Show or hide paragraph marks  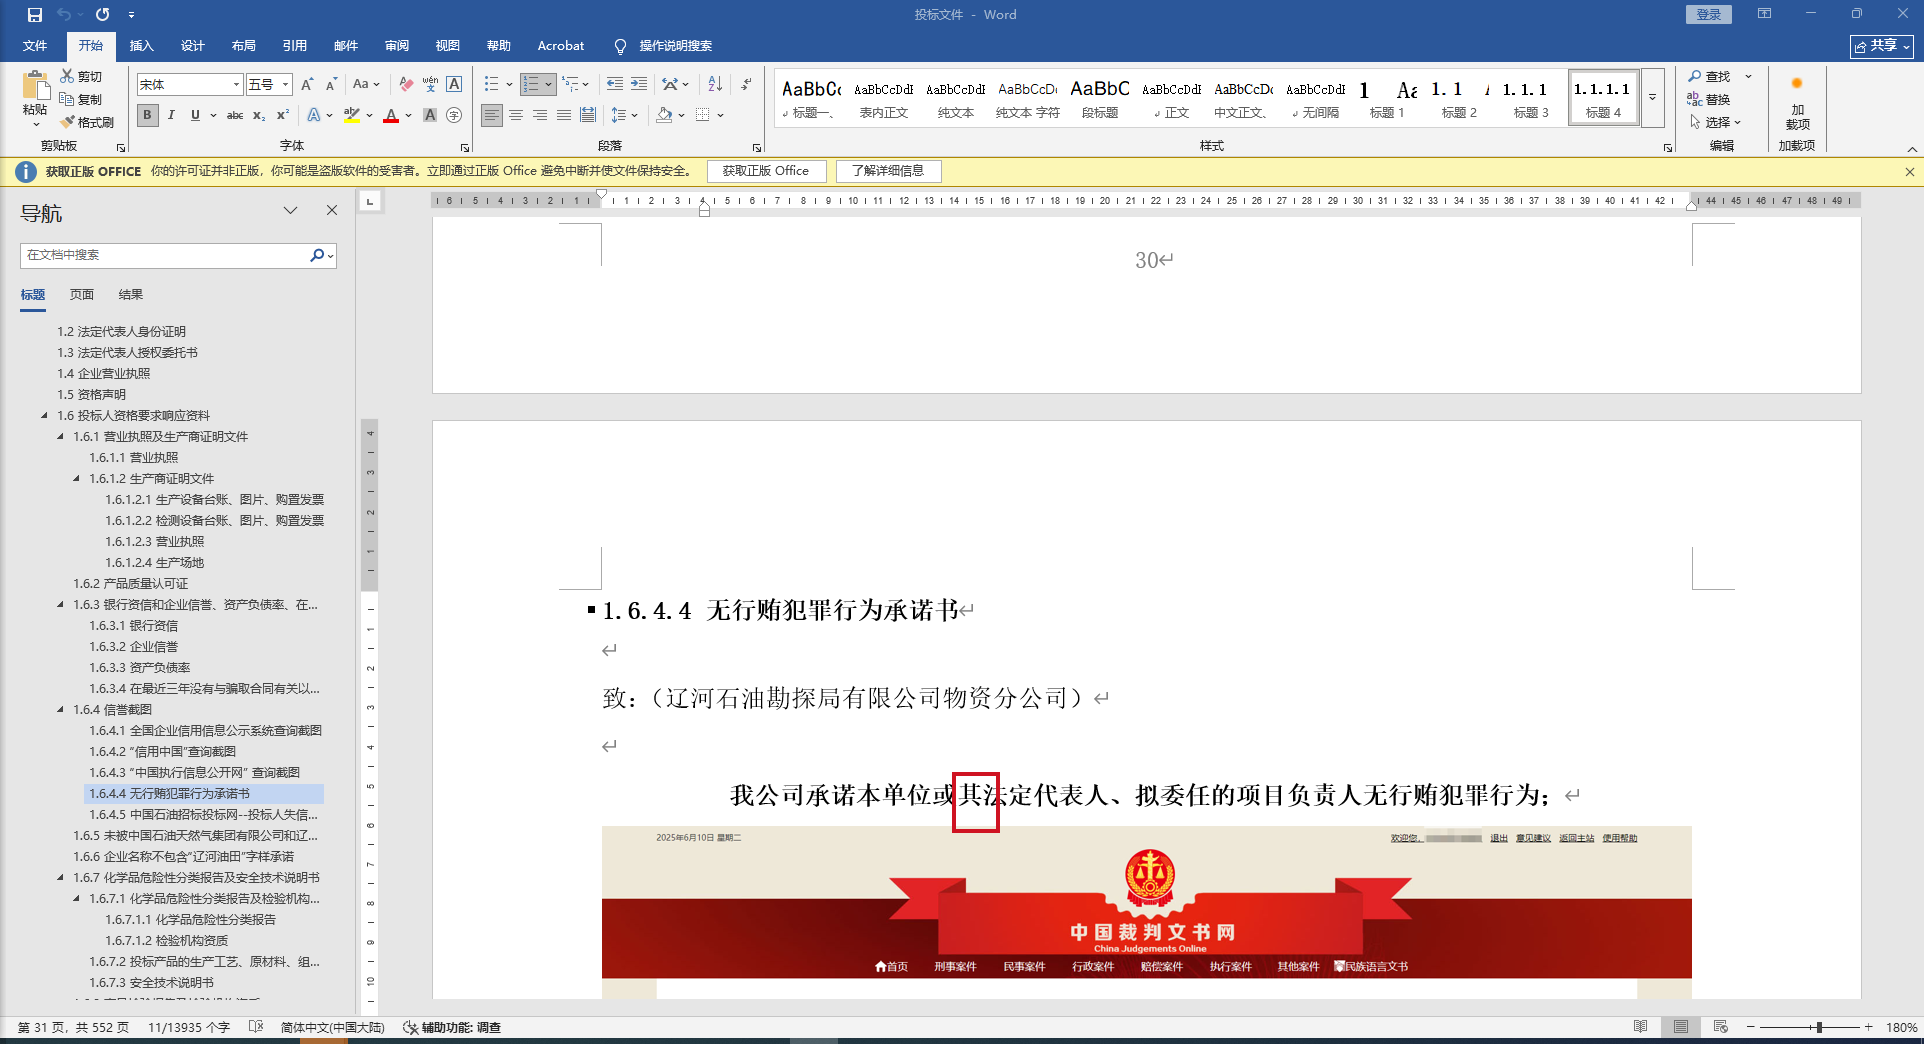click(746, 84)
